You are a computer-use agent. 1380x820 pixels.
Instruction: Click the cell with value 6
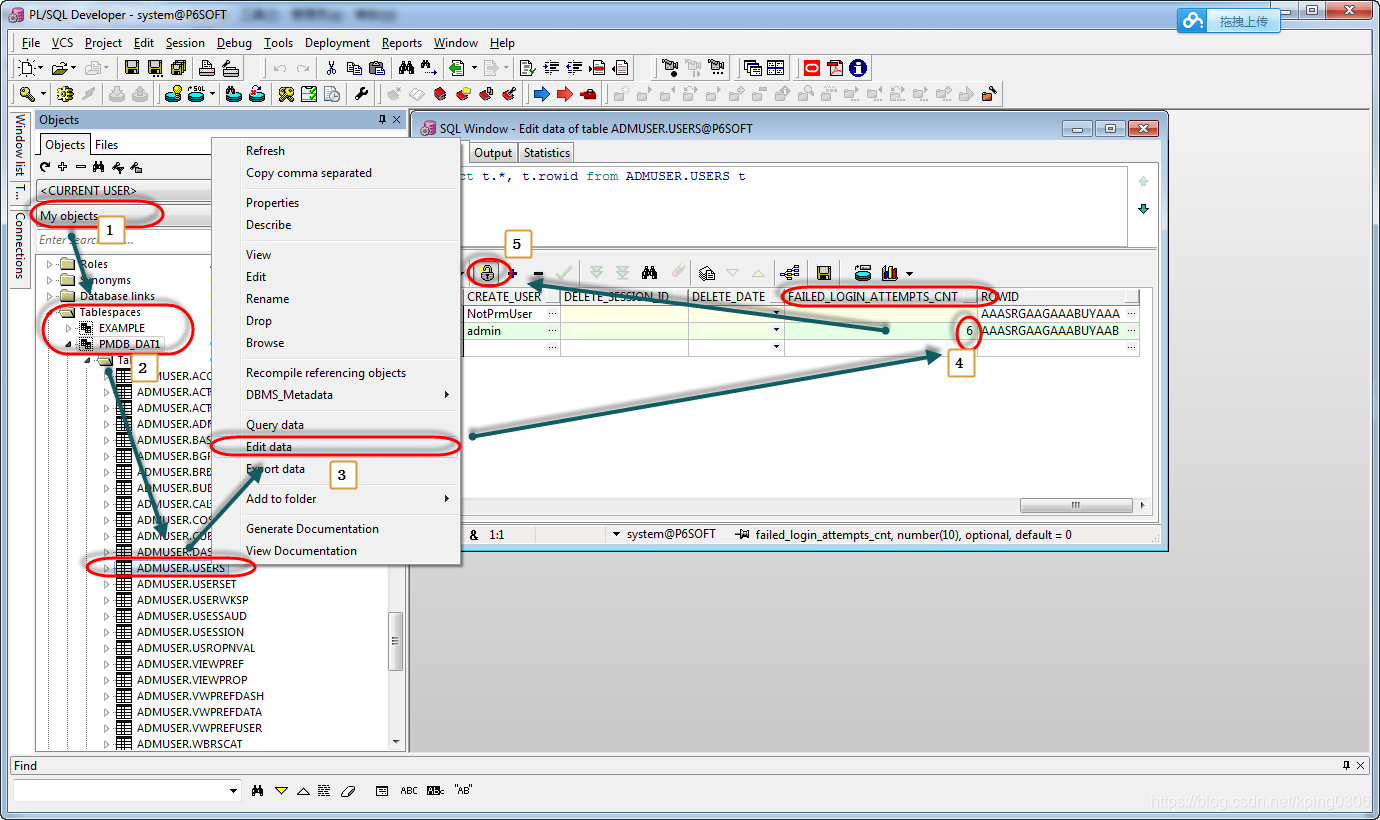click(x=881, y=331)
